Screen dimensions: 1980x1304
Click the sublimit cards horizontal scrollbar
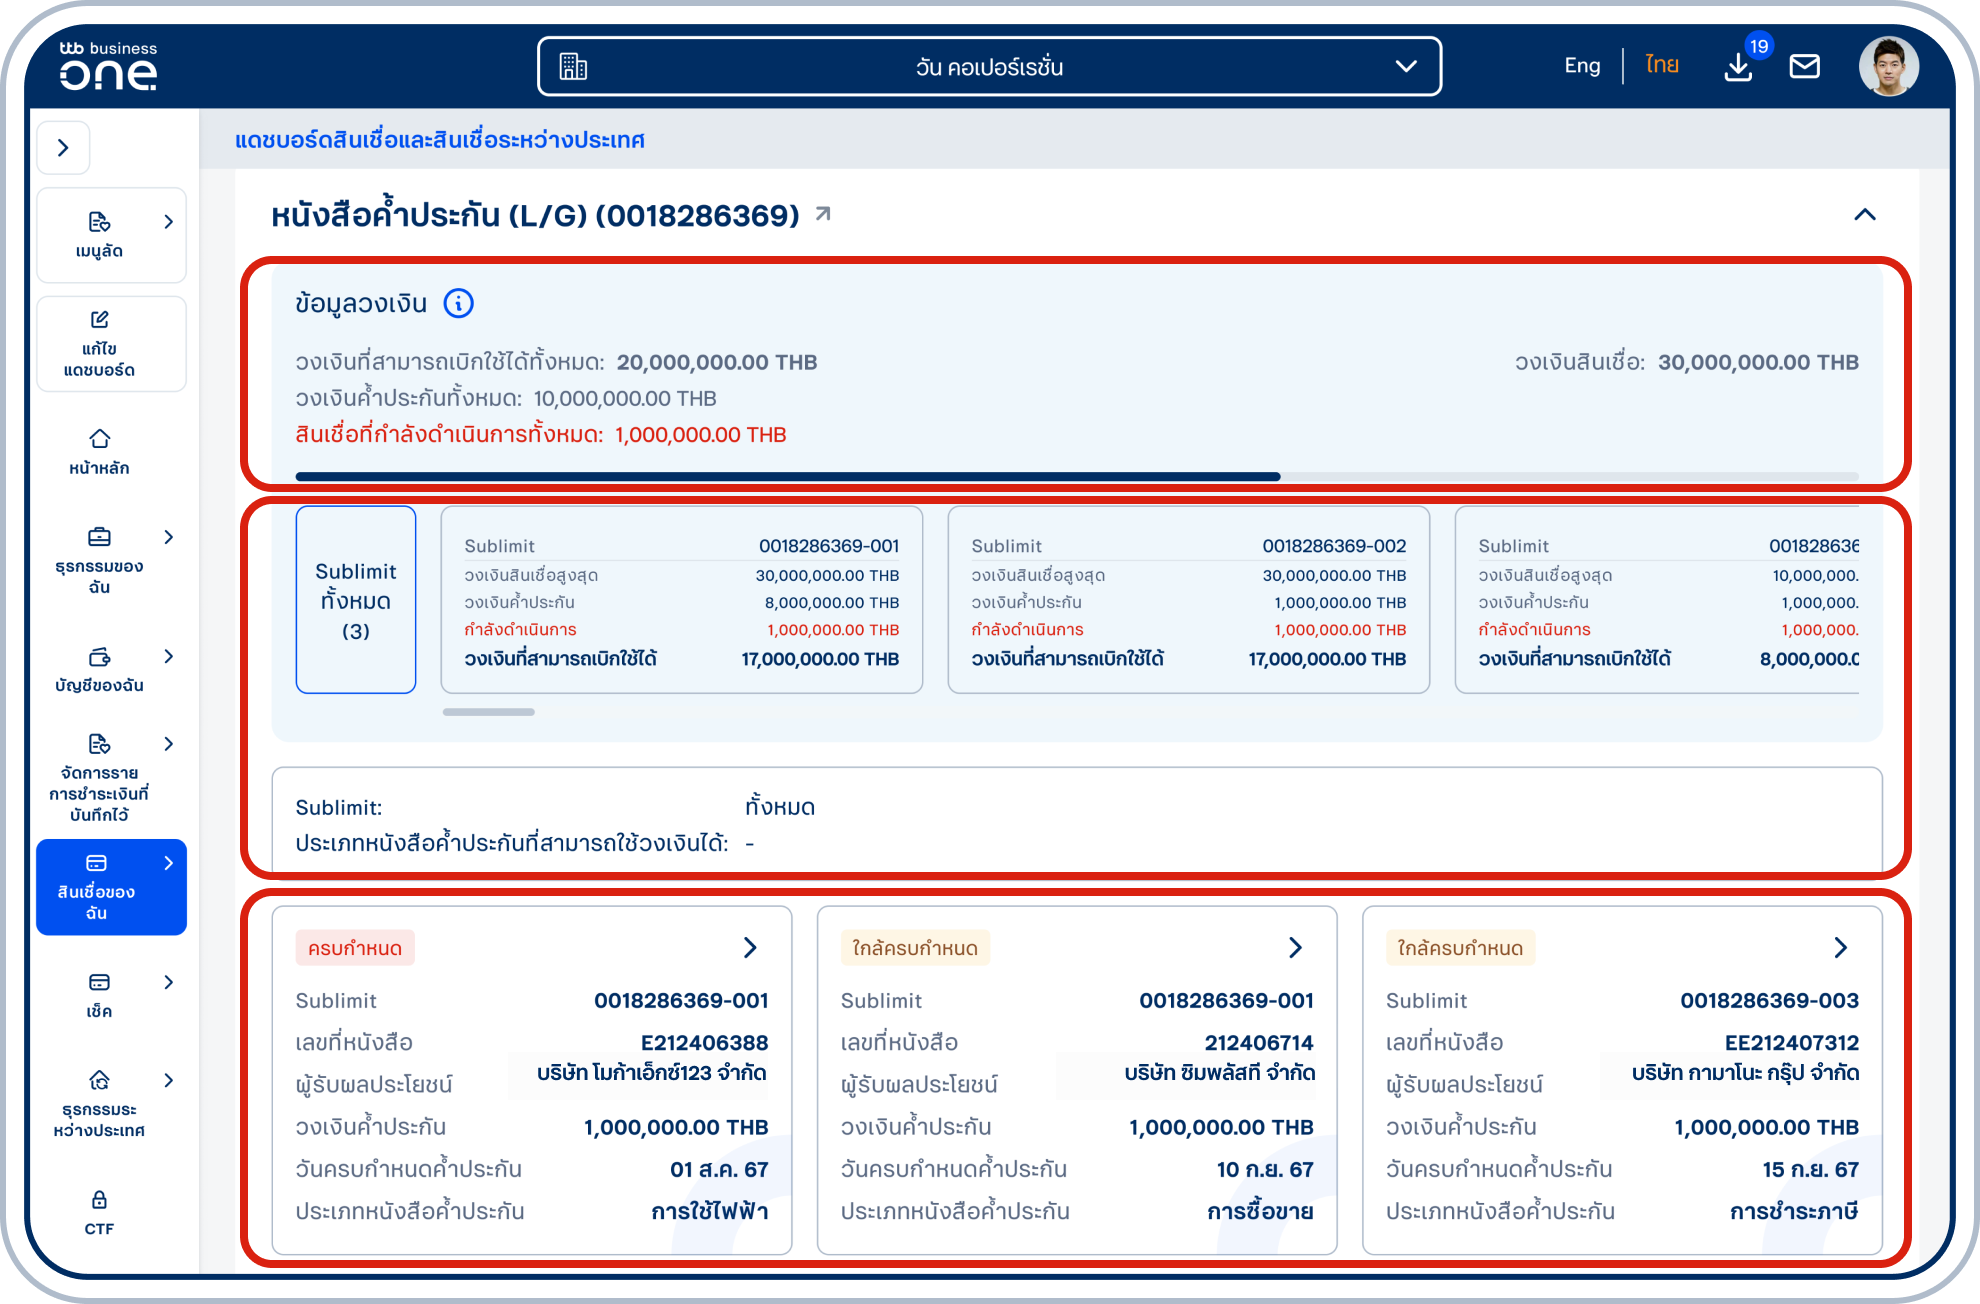tap(489, 712)
